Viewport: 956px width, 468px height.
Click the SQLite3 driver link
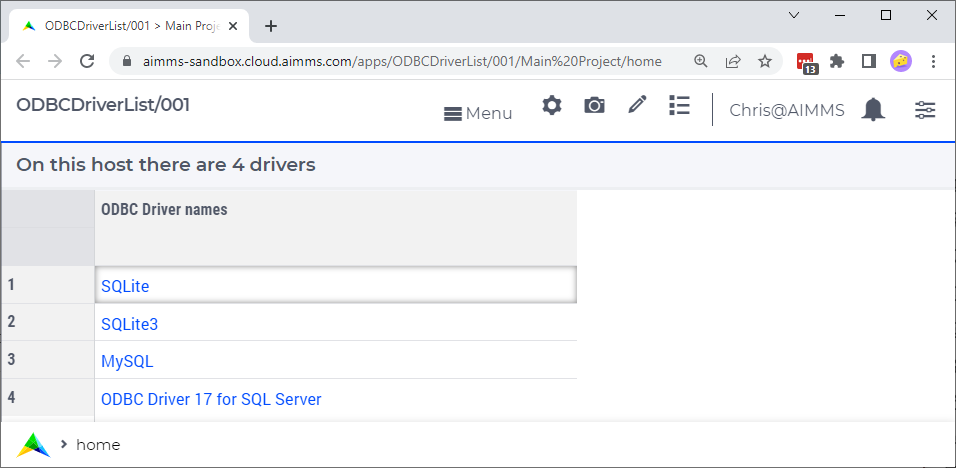(x=129, y=324)
